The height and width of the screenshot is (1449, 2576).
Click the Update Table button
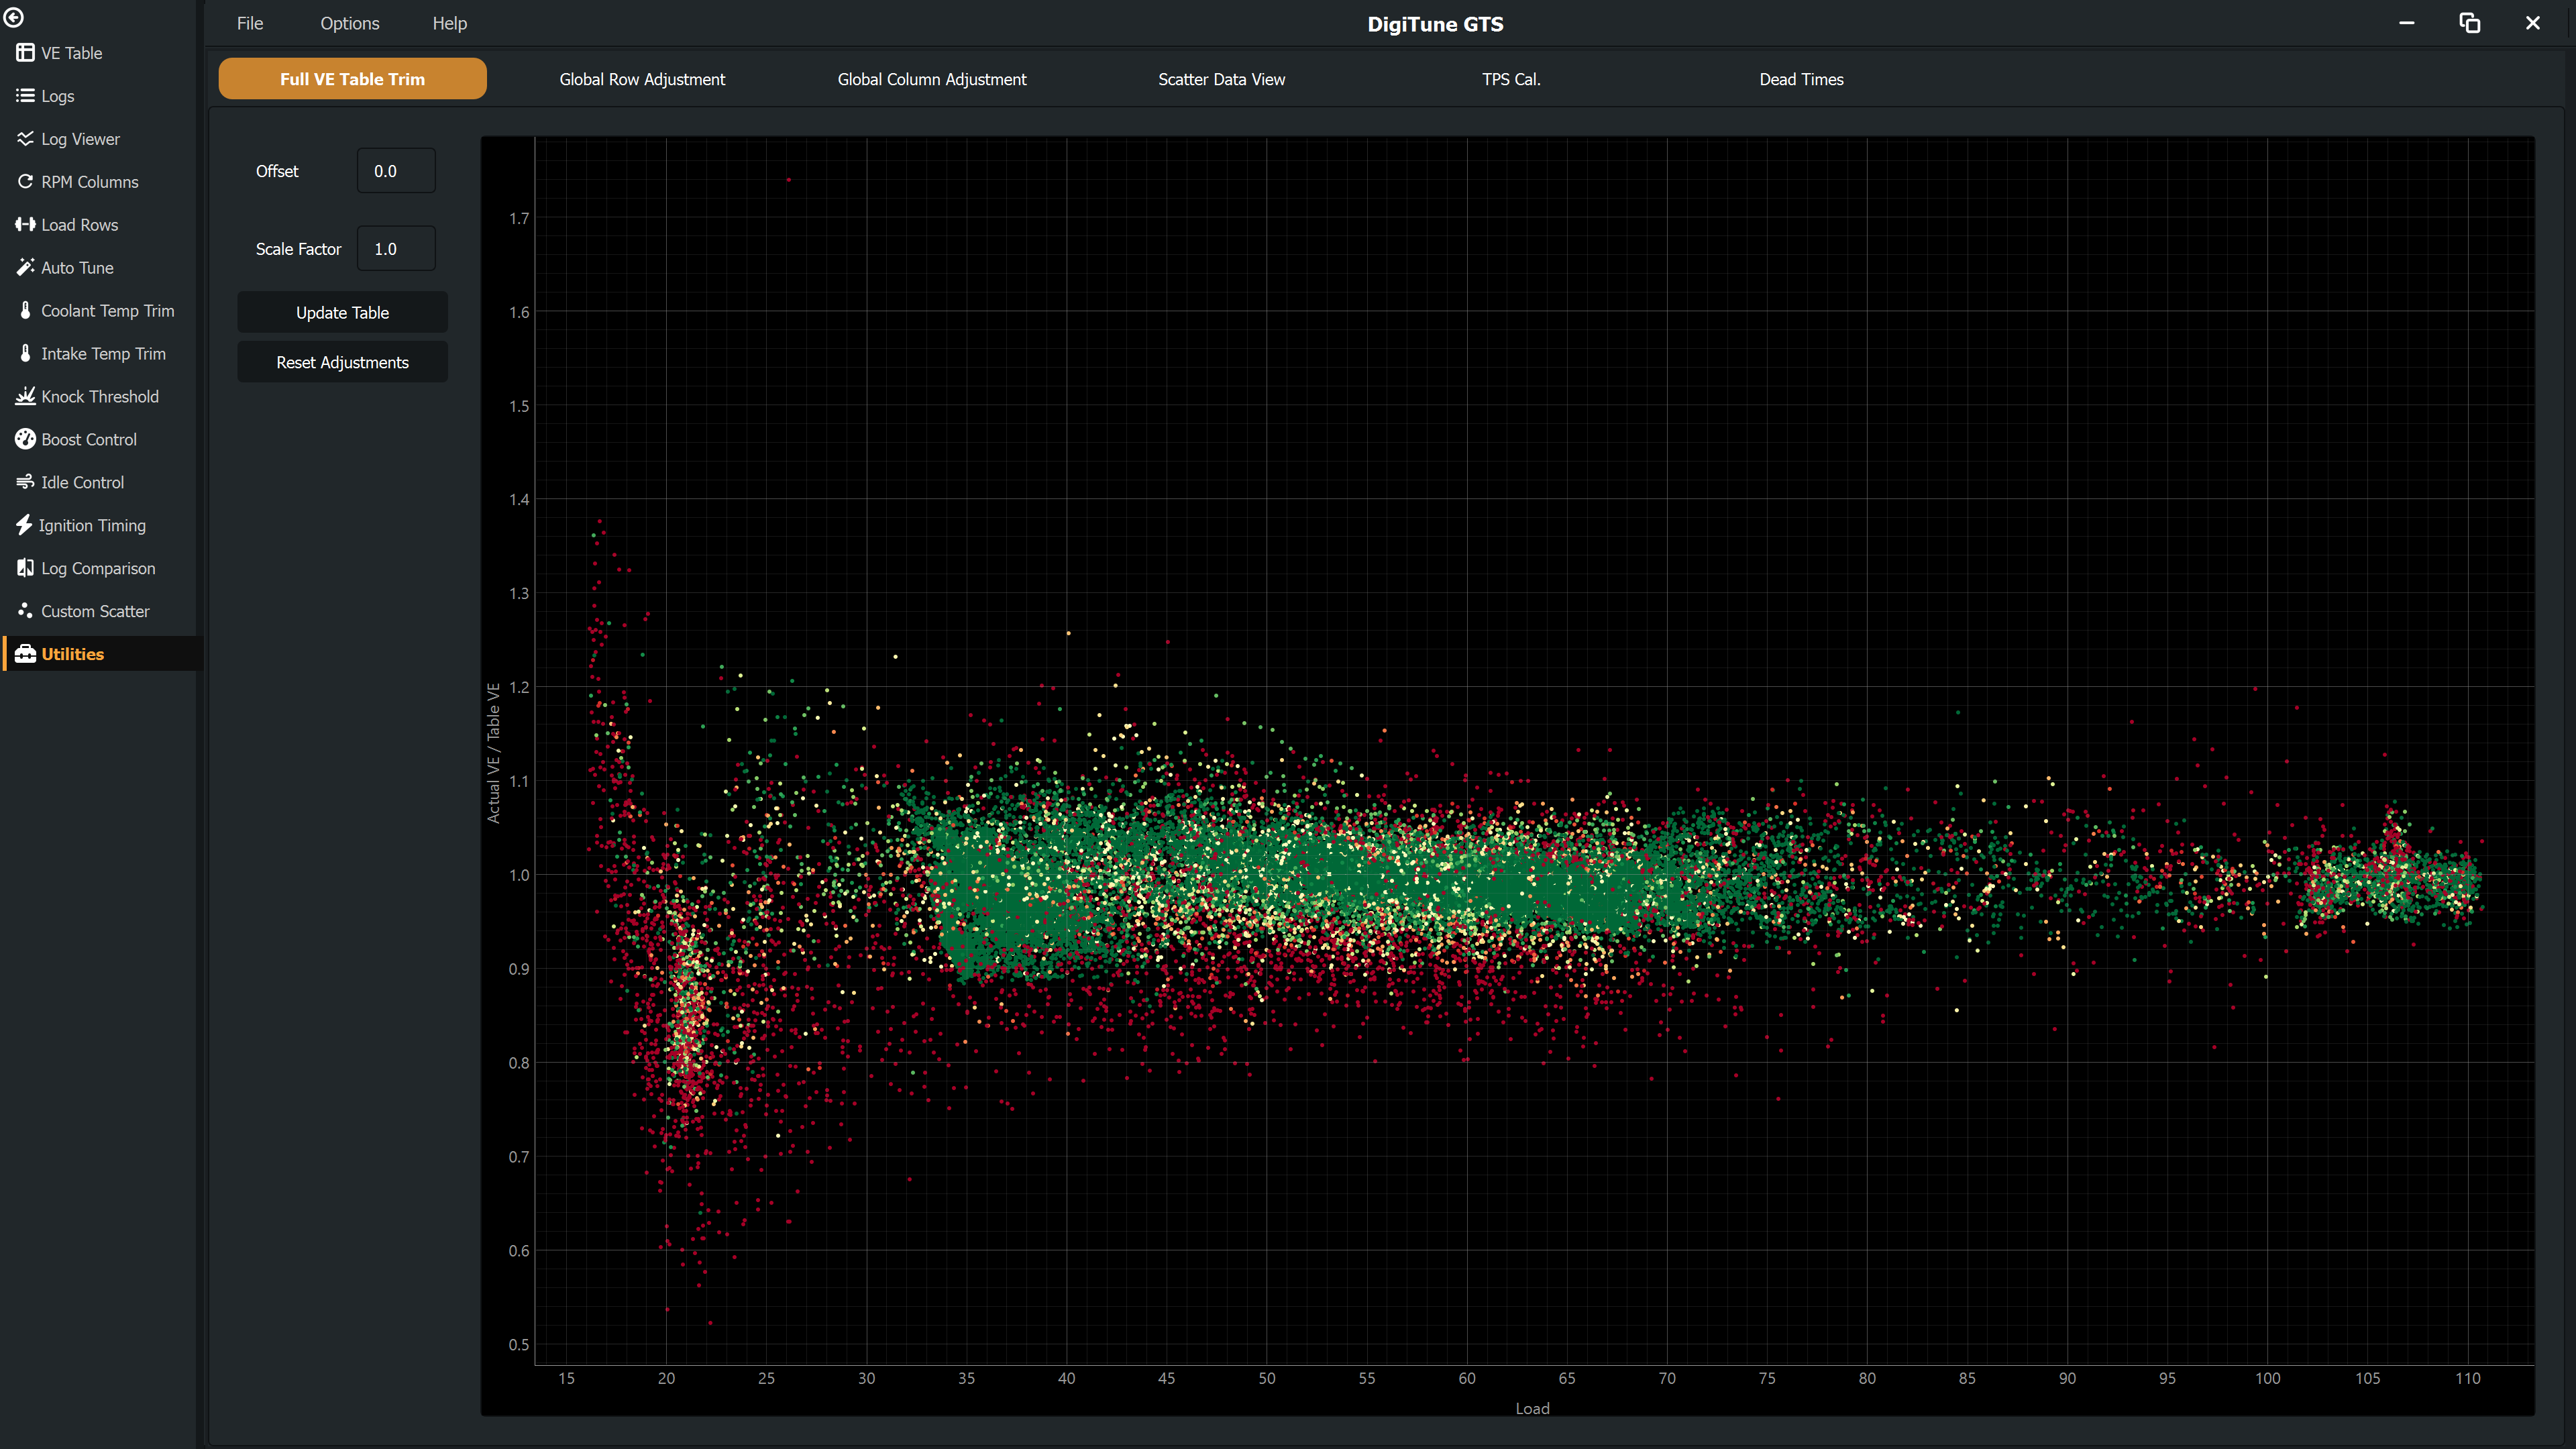coord(343,312)
